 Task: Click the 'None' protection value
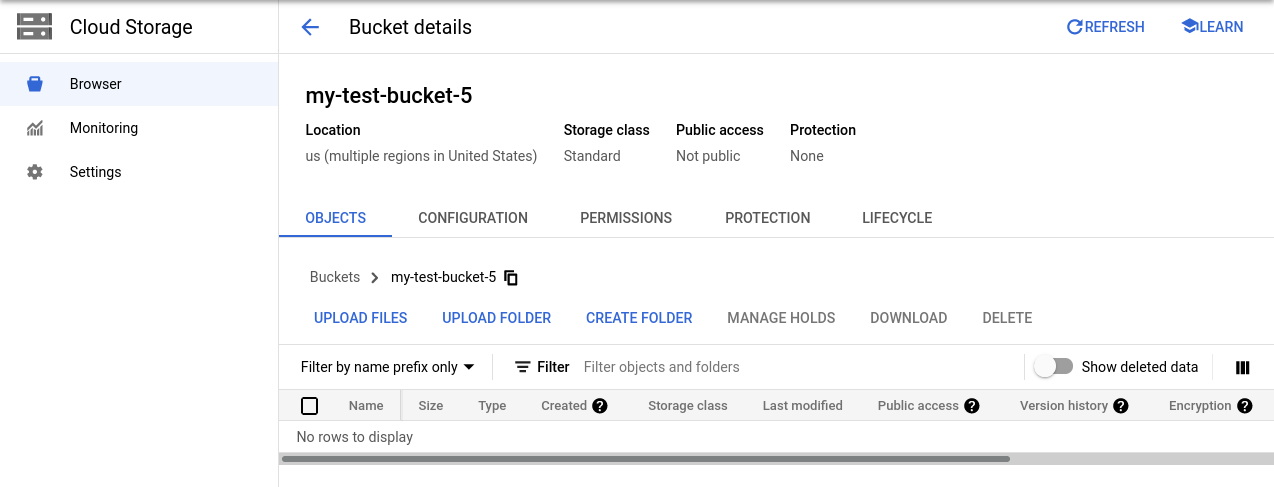[x=807, y=156]
